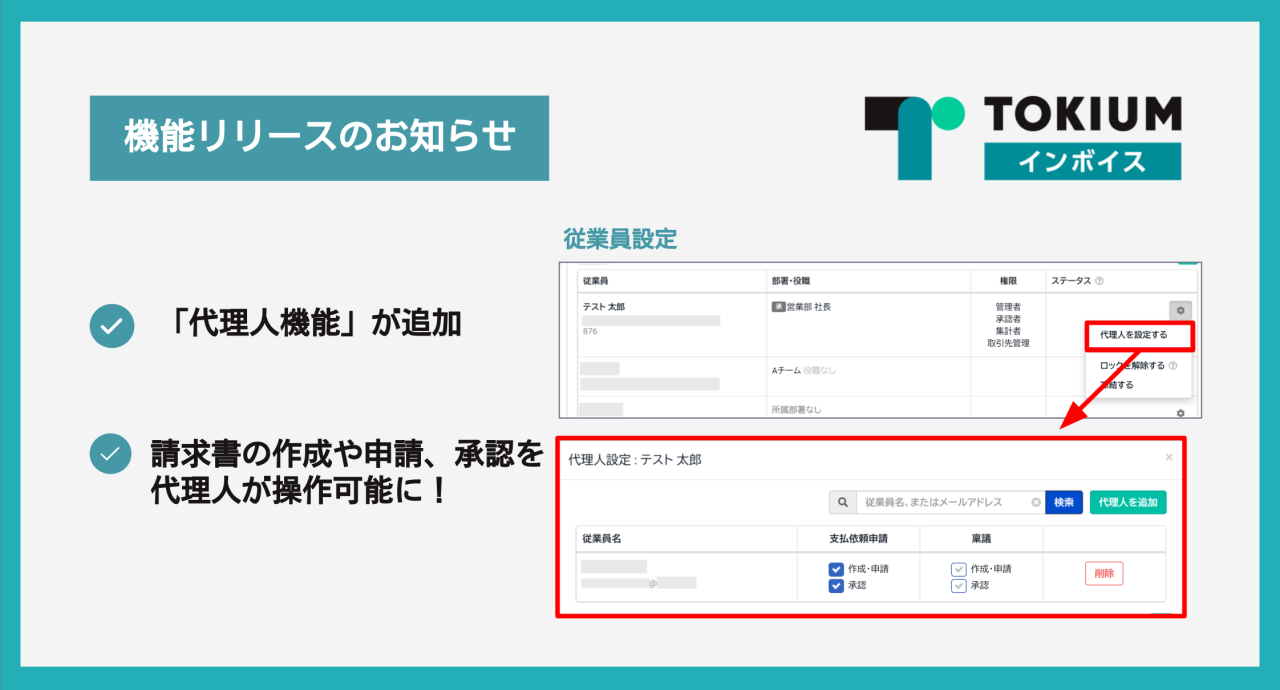Screen dimensions: 1280x690
Task: Click the 代理人を追加 button
Action: point(1128,502)
